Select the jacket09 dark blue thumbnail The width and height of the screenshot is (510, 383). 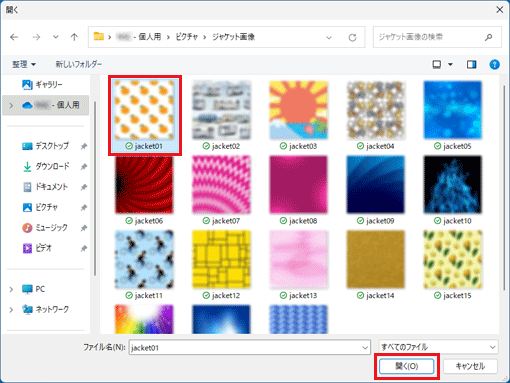tap(376, 185)
